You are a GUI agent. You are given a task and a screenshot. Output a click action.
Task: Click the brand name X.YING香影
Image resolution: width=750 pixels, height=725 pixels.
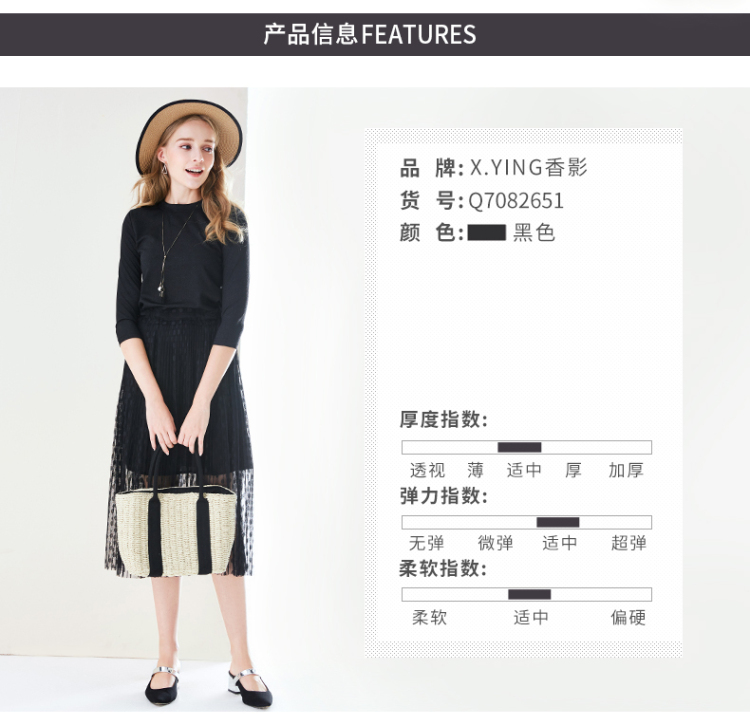(529, 168)
